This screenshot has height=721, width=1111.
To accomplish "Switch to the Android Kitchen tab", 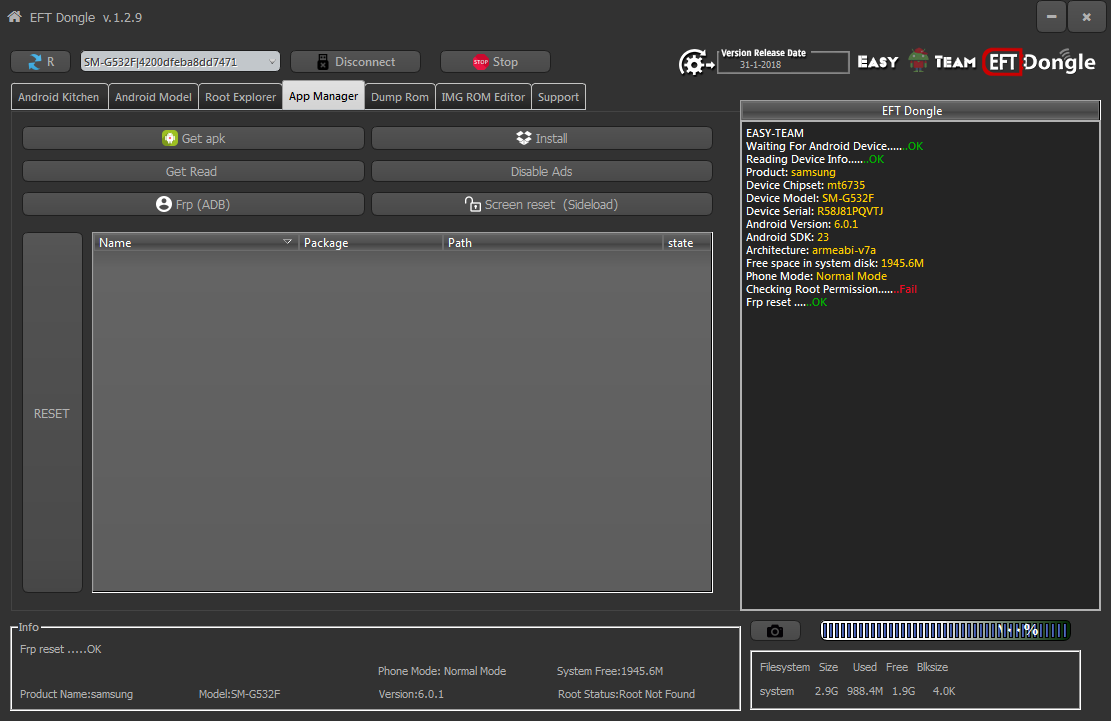I will click(x=59, y=97).
